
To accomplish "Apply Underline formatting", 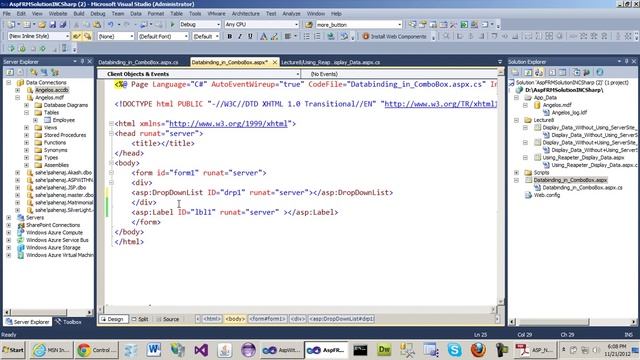I will point(250,36).
